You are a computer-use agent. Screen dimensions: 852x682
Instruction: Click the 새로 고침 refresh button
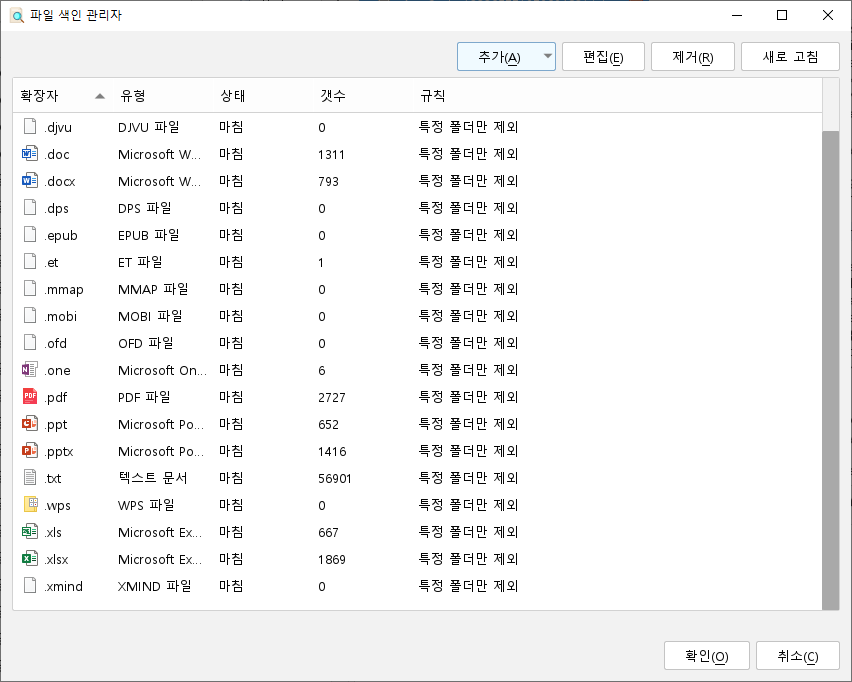790,57
